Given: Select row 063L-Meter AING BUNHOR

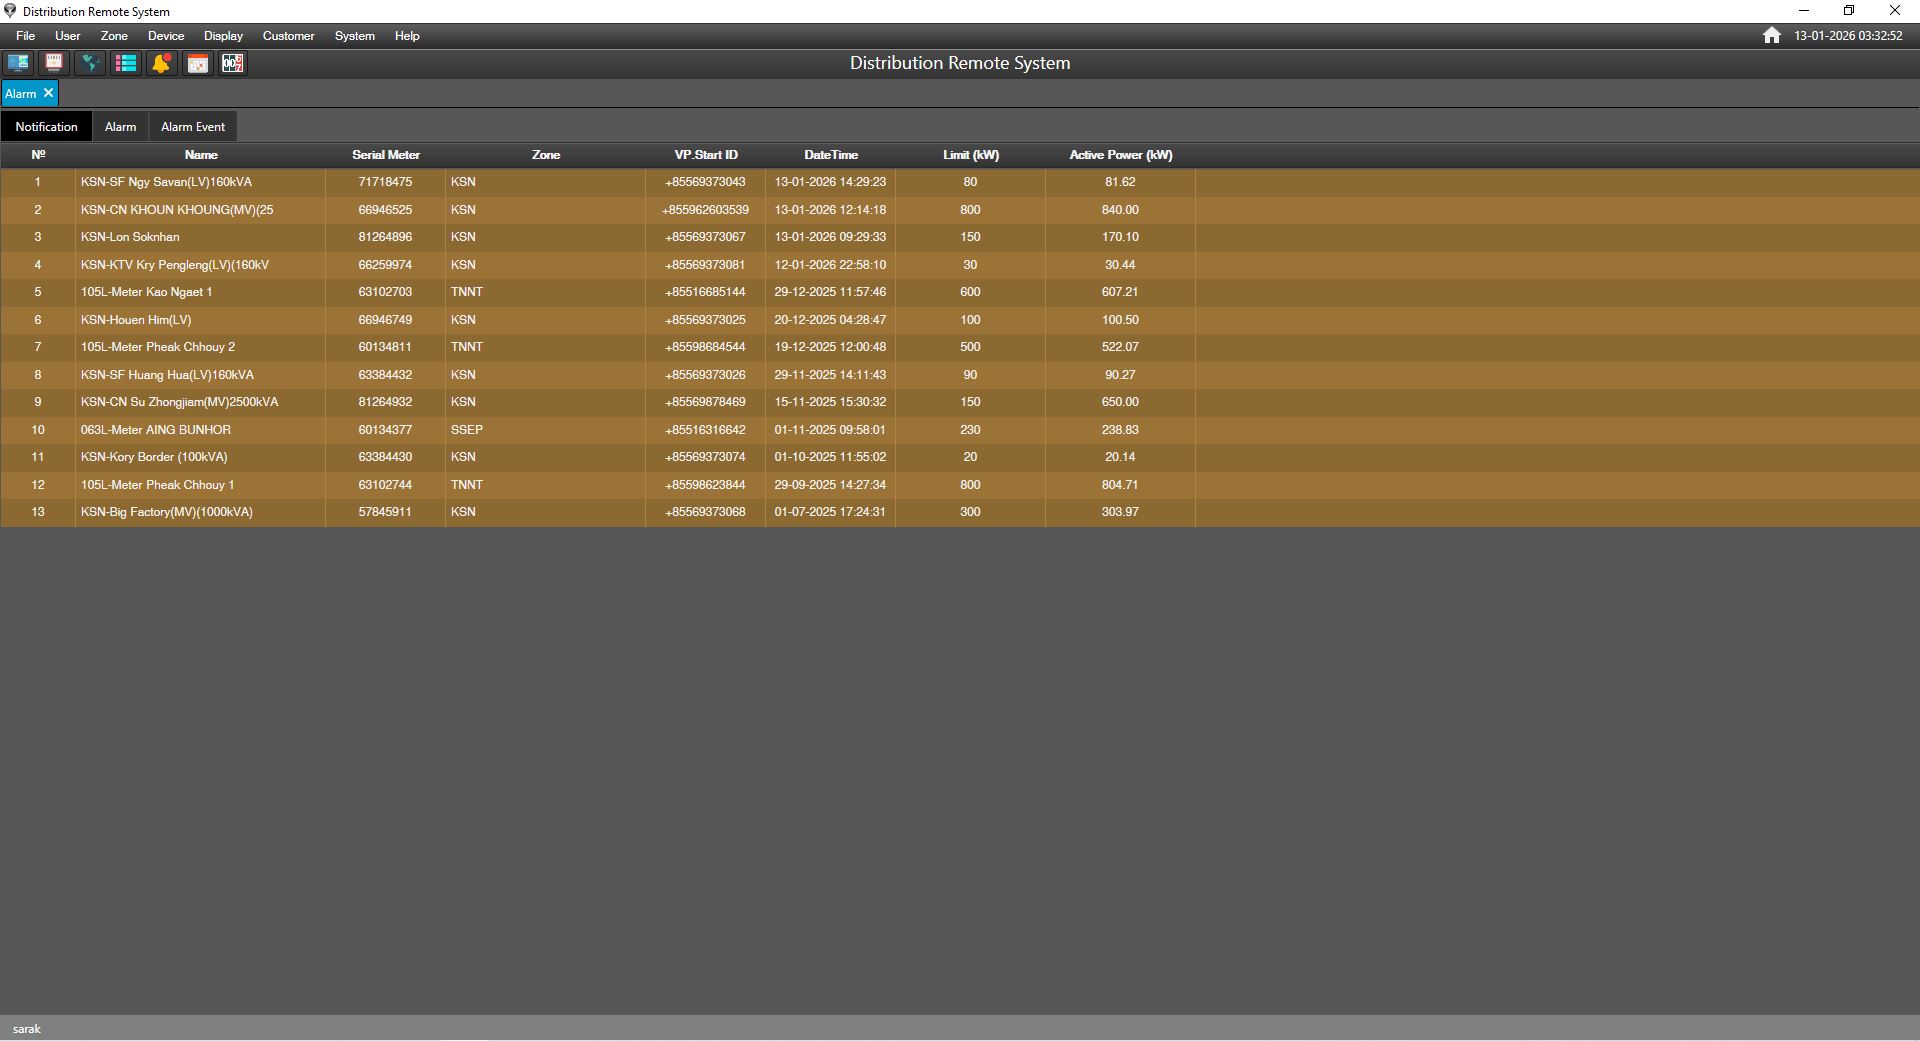Looking at the screenshot, I should coord(156,430).
